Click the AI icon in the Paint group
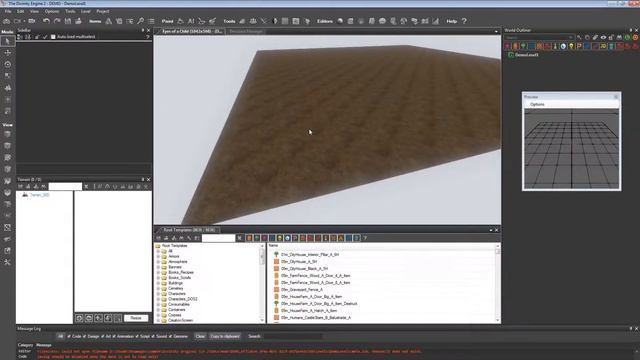The height and width of the screenshot is (360, 640). (191, 21)
